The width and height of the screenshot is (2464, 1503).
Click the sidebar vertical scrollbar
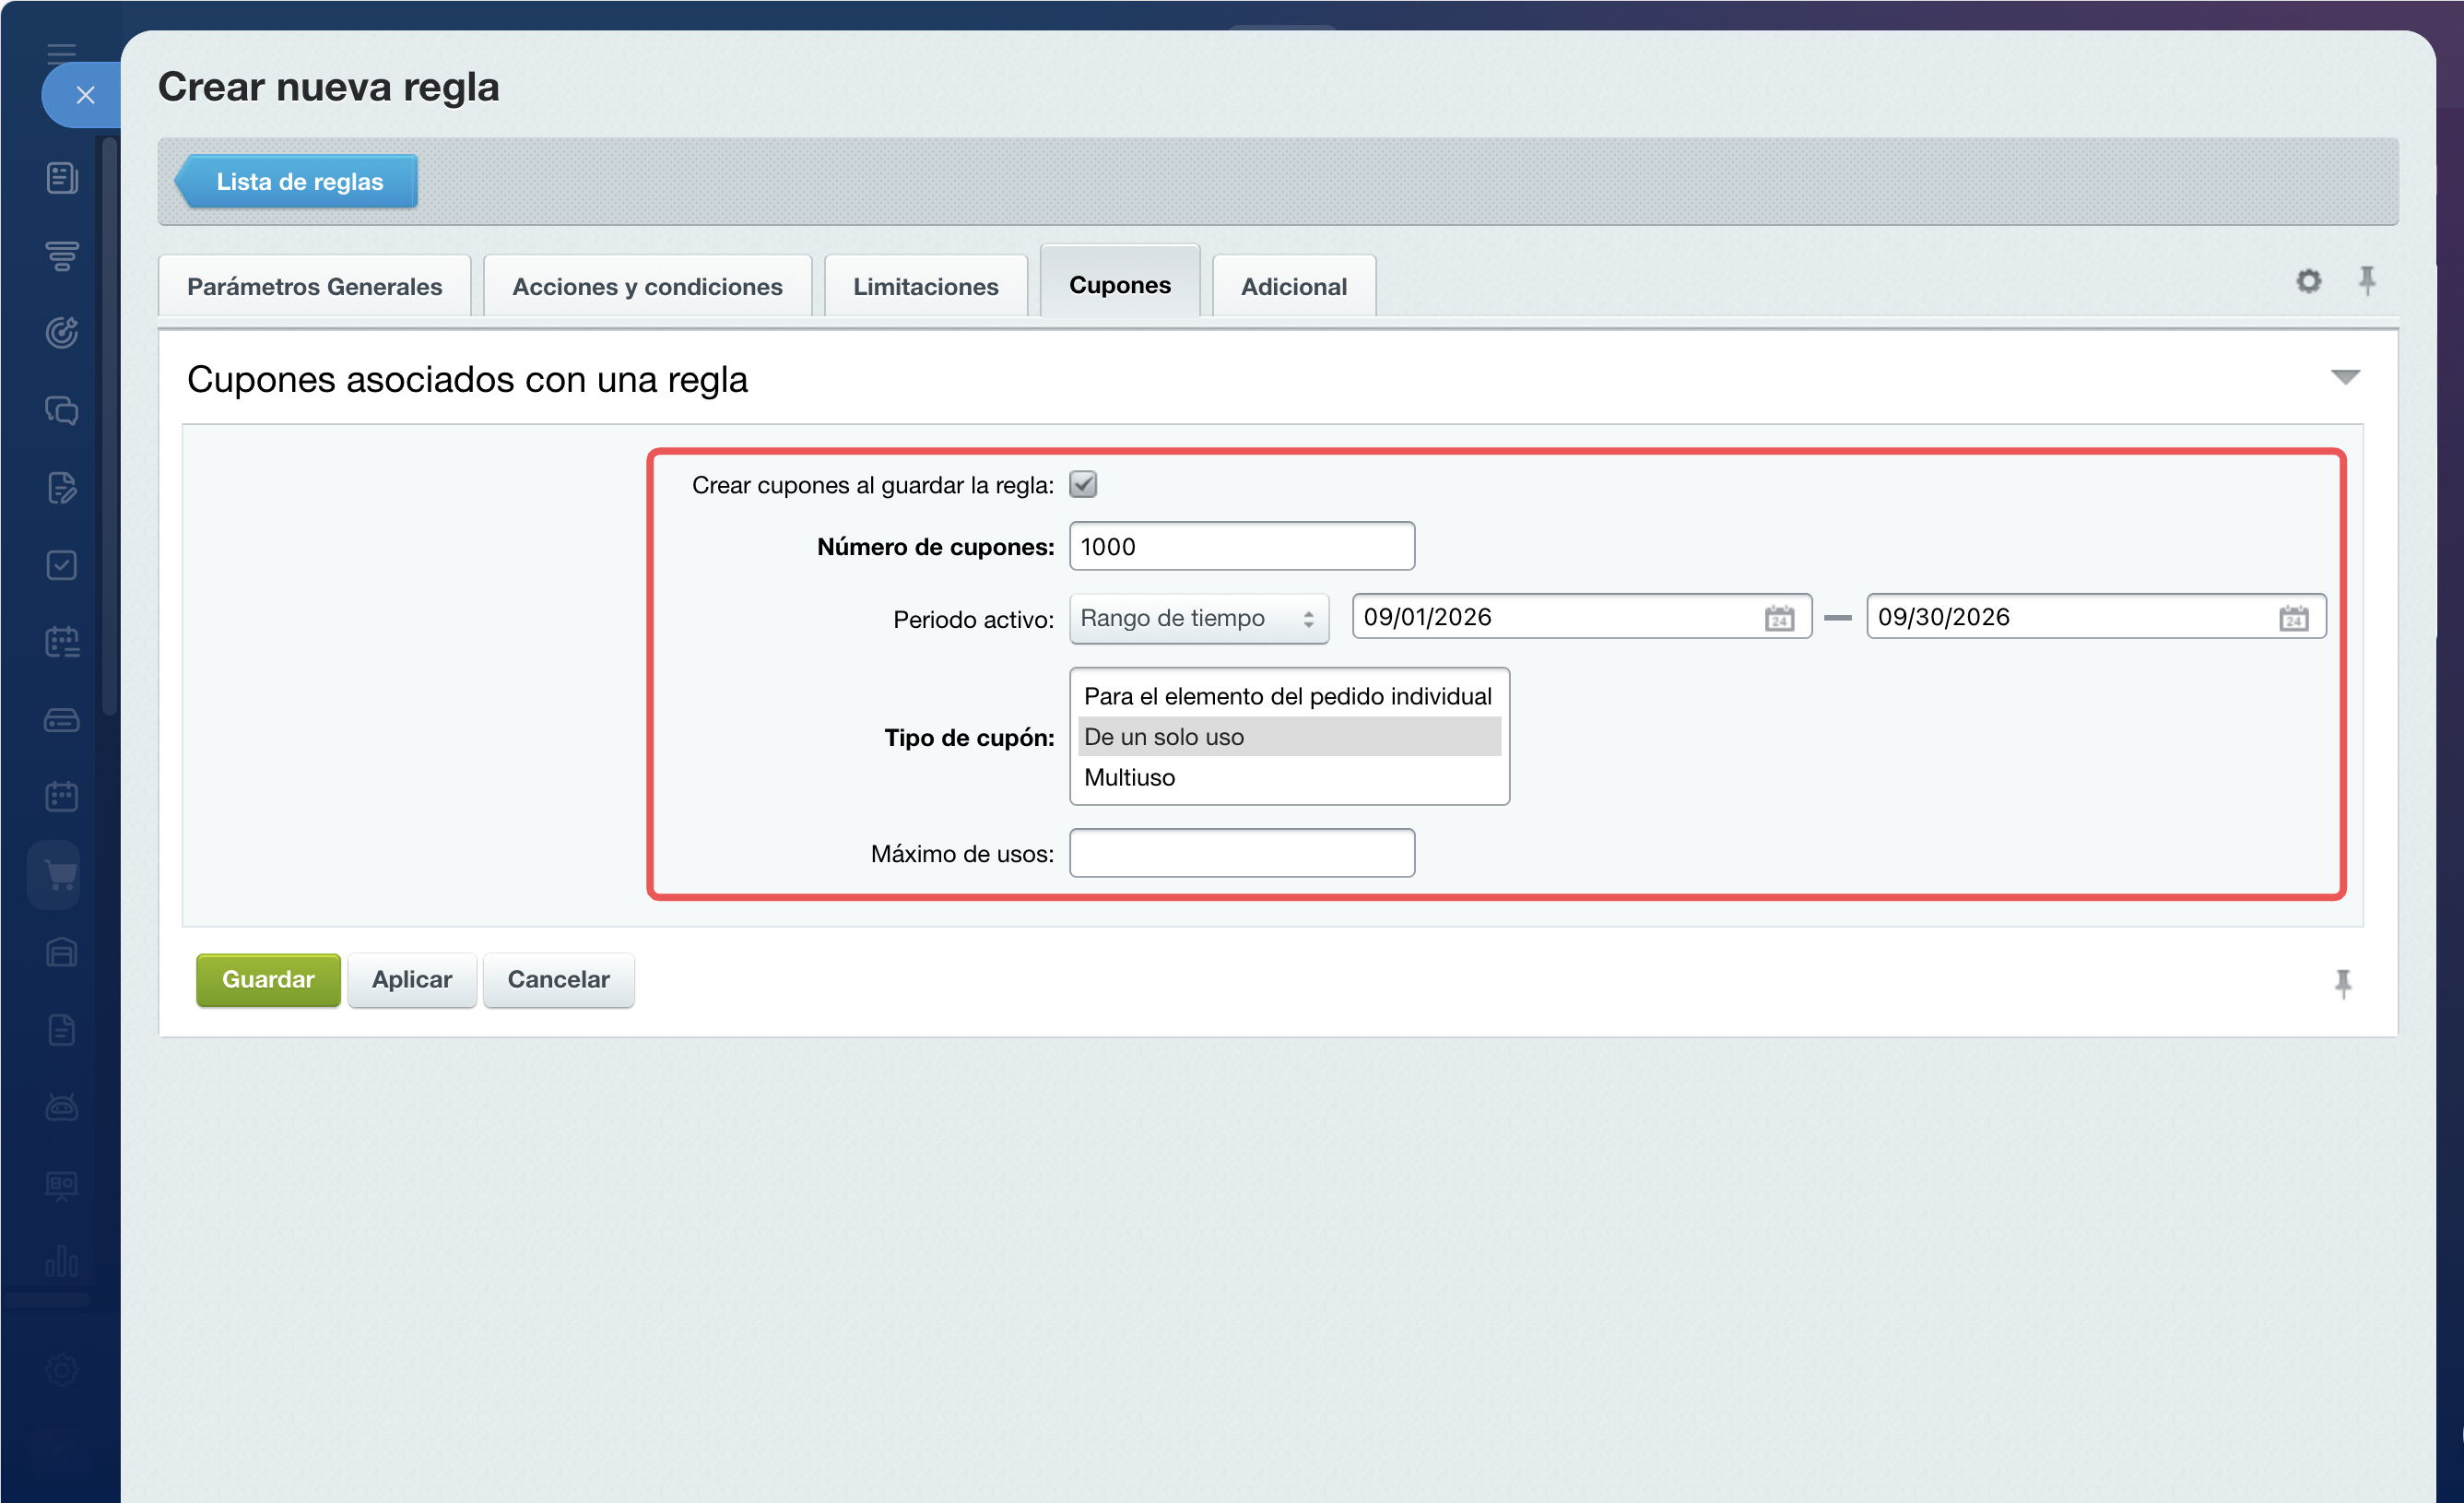point(110,425)
